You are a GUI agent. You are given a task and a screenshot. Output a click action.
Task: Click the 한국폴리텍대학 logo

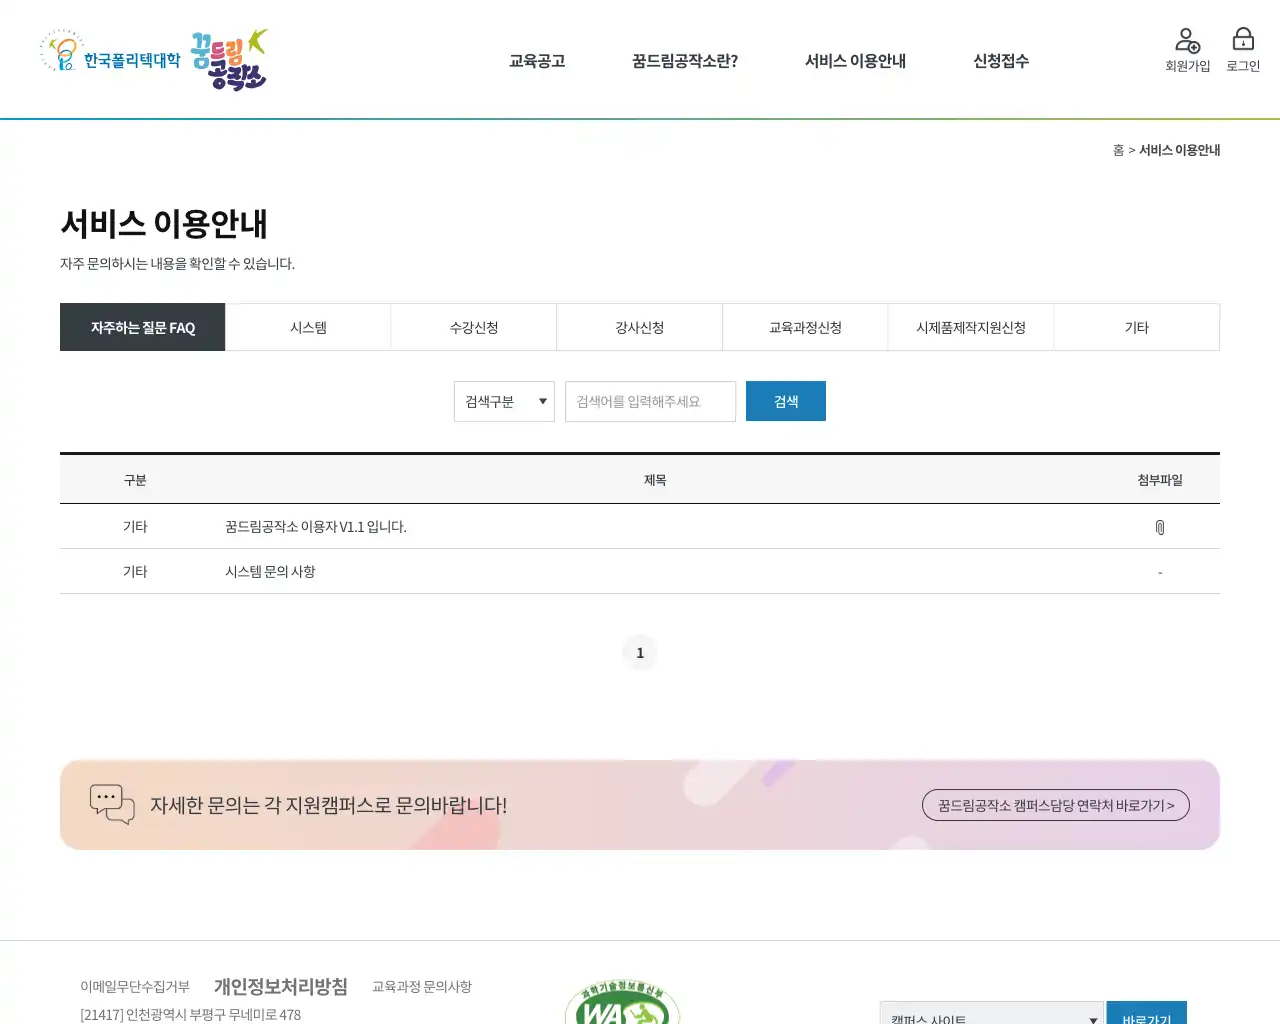(110, 58)
